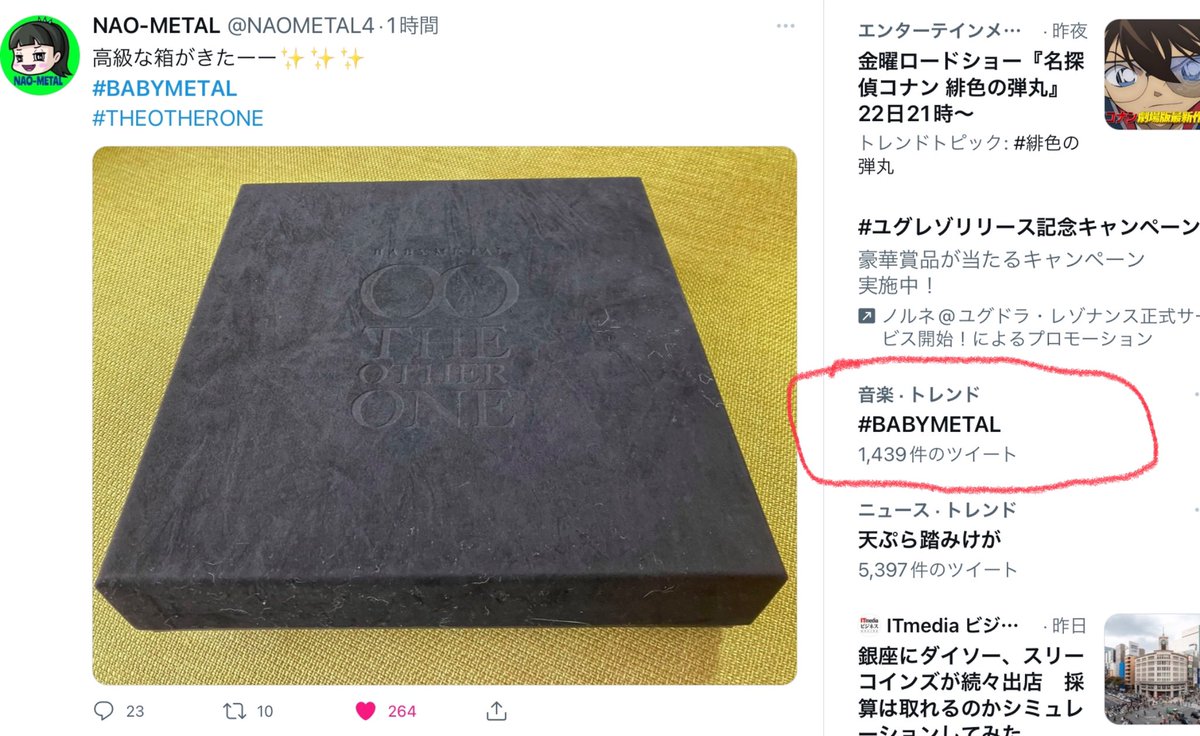Open the NAO-METAL display name
This screenshot has width=1200, height=736.
155,26
